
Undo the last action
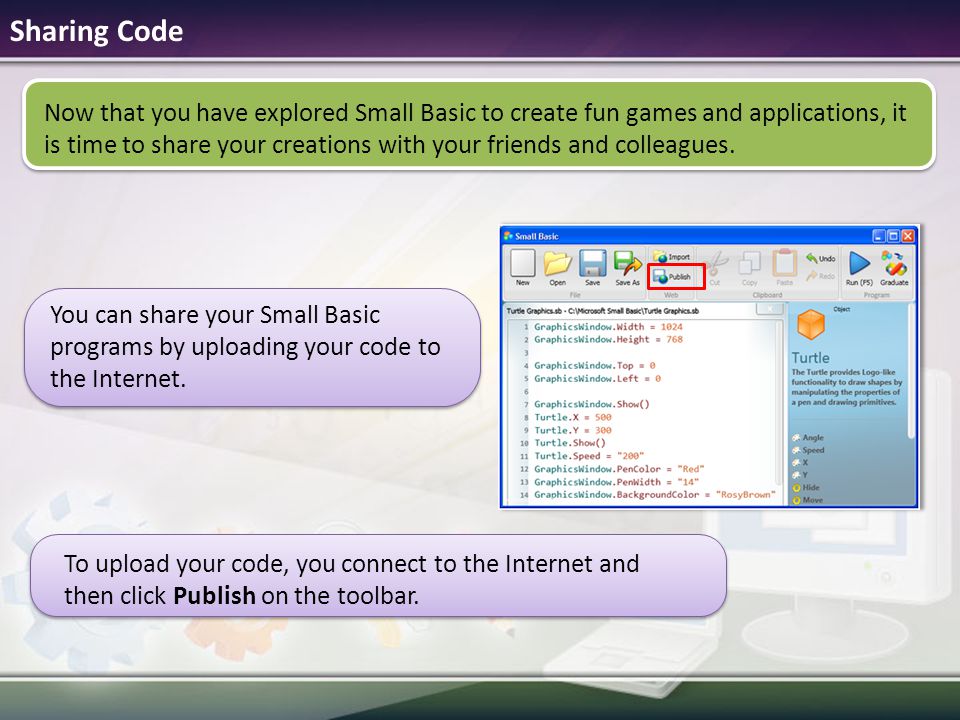820,258
